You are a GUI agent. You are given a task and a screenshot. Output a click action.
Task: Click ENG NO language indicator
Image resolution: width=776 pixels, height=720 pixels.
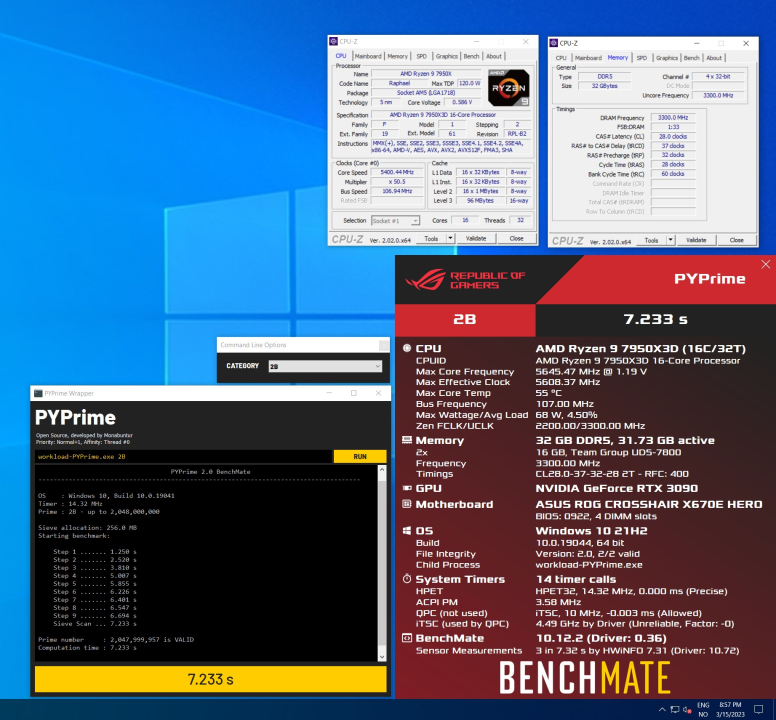[703, 710]
